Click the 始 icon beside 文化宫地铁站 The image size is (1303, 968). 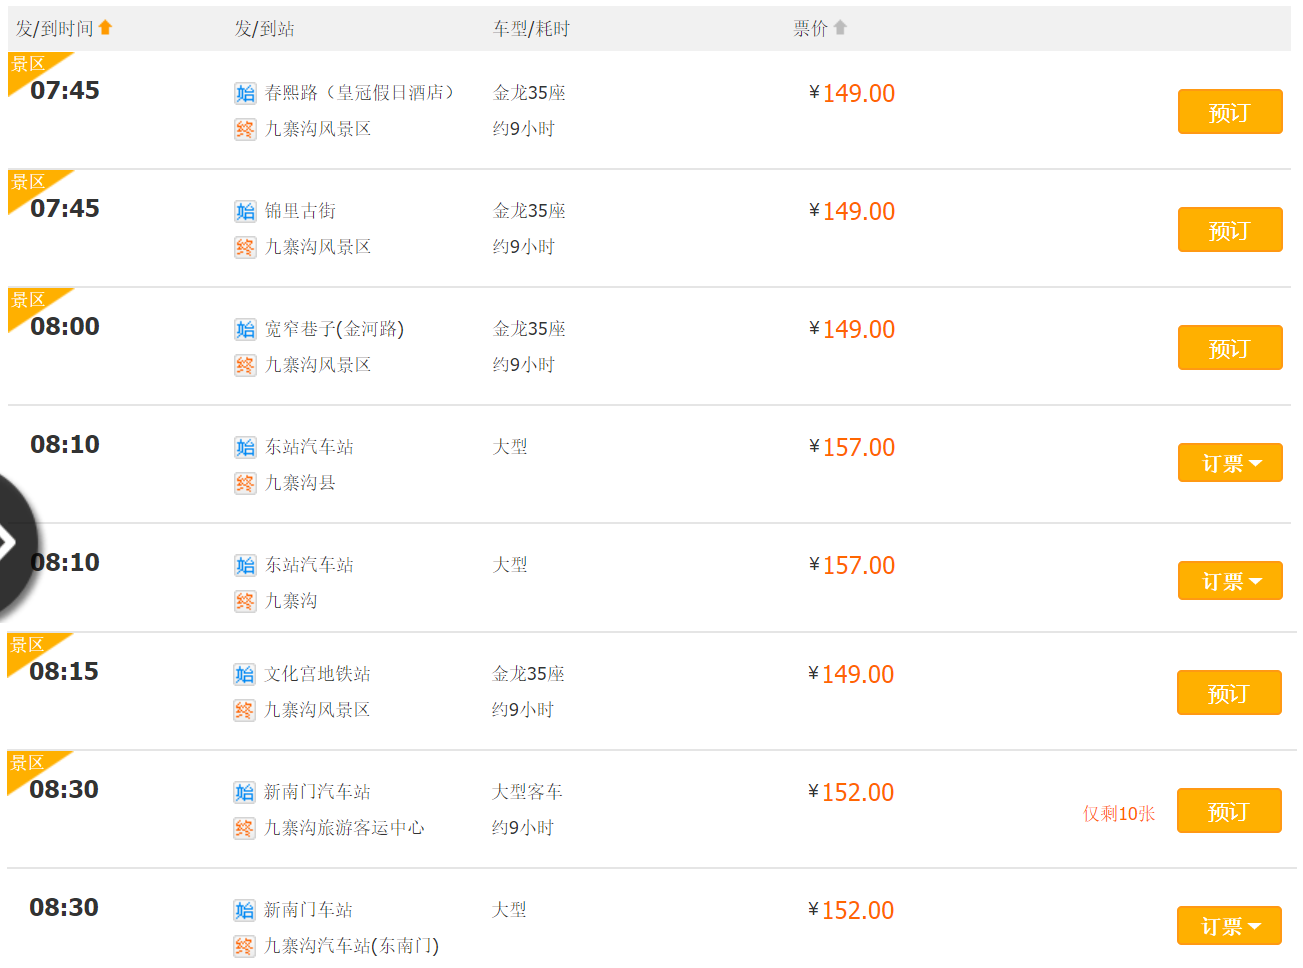click(x=245, y=674)
